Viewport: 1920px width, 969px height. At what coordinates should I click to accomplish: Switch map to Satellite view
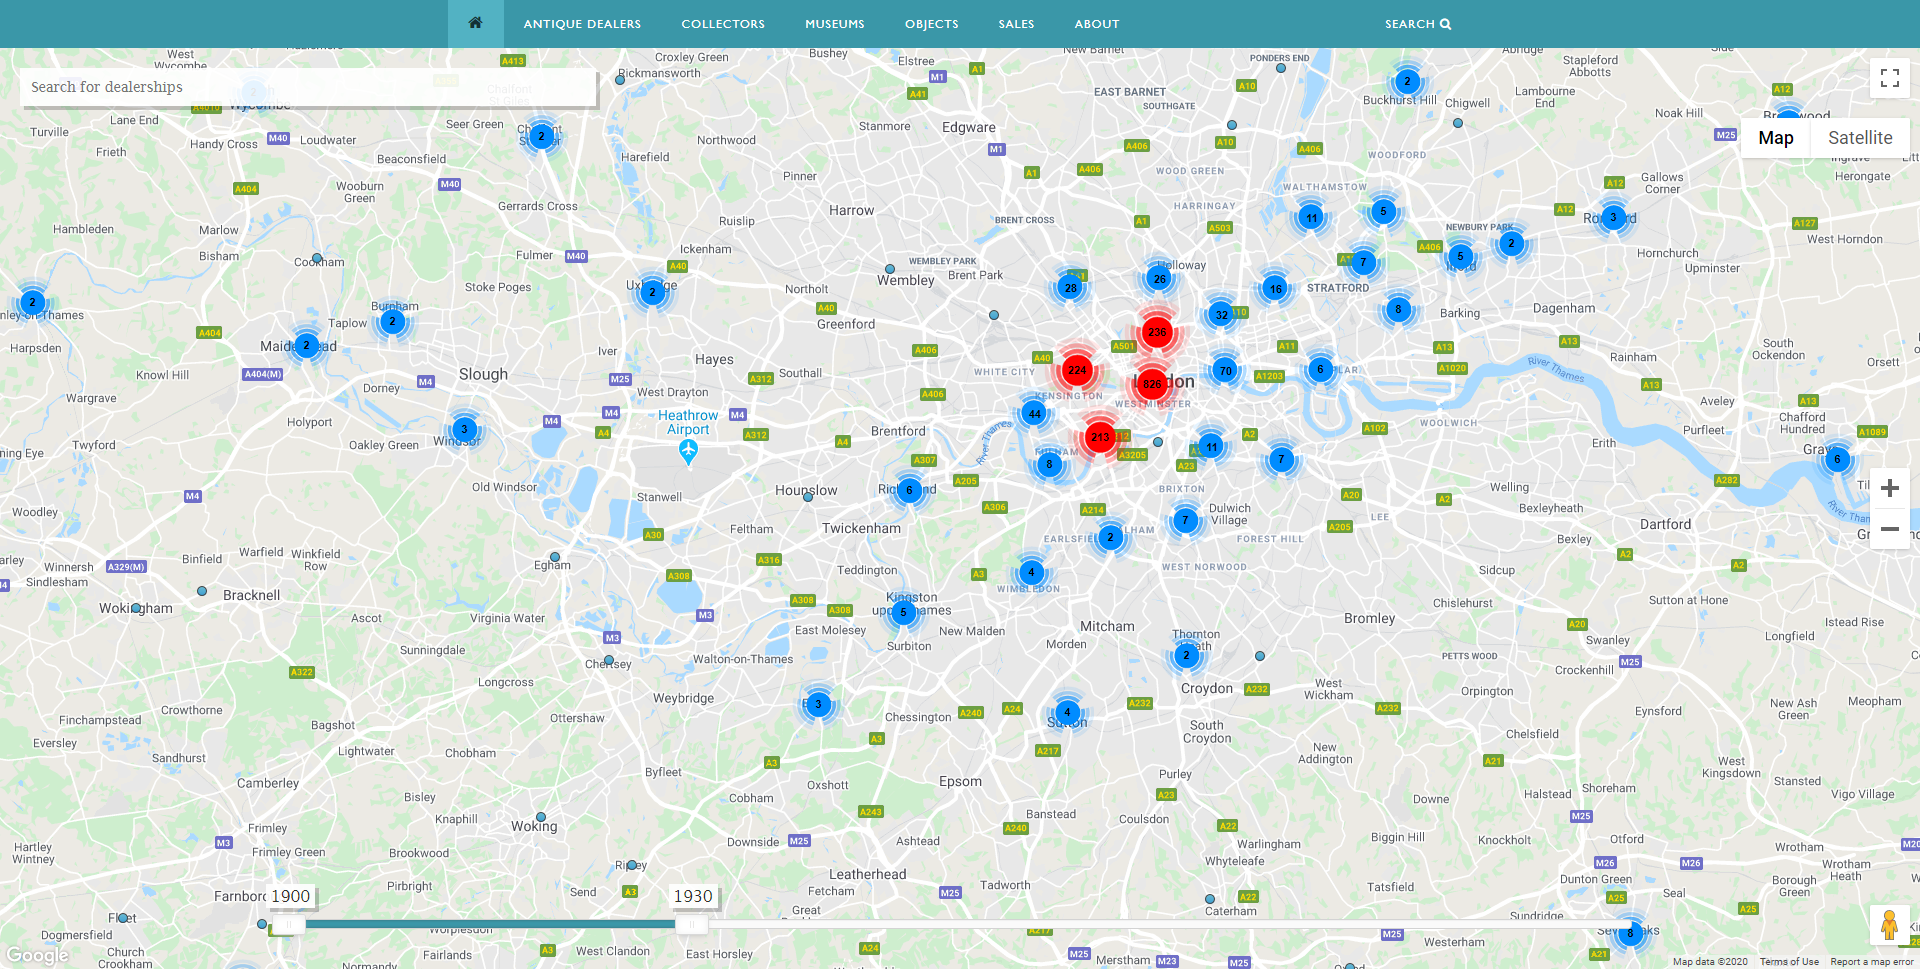1859,138
